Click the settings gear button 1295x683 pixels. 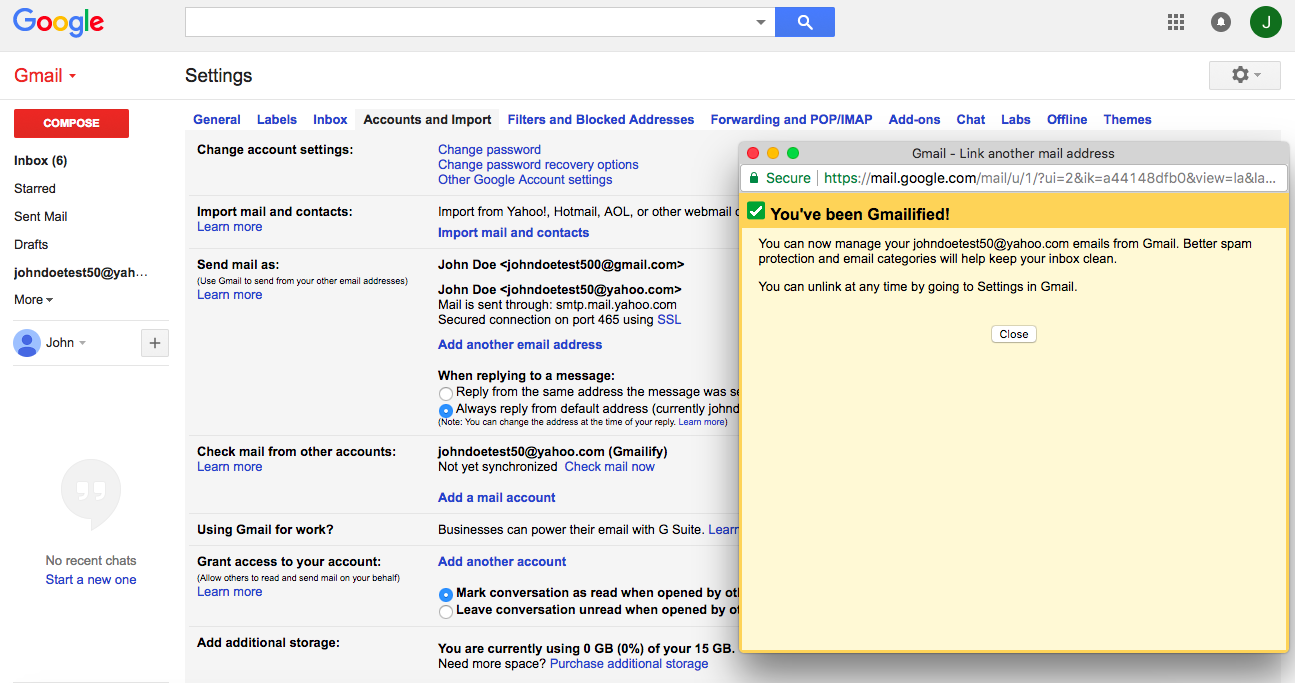(x=1244, y=75)
